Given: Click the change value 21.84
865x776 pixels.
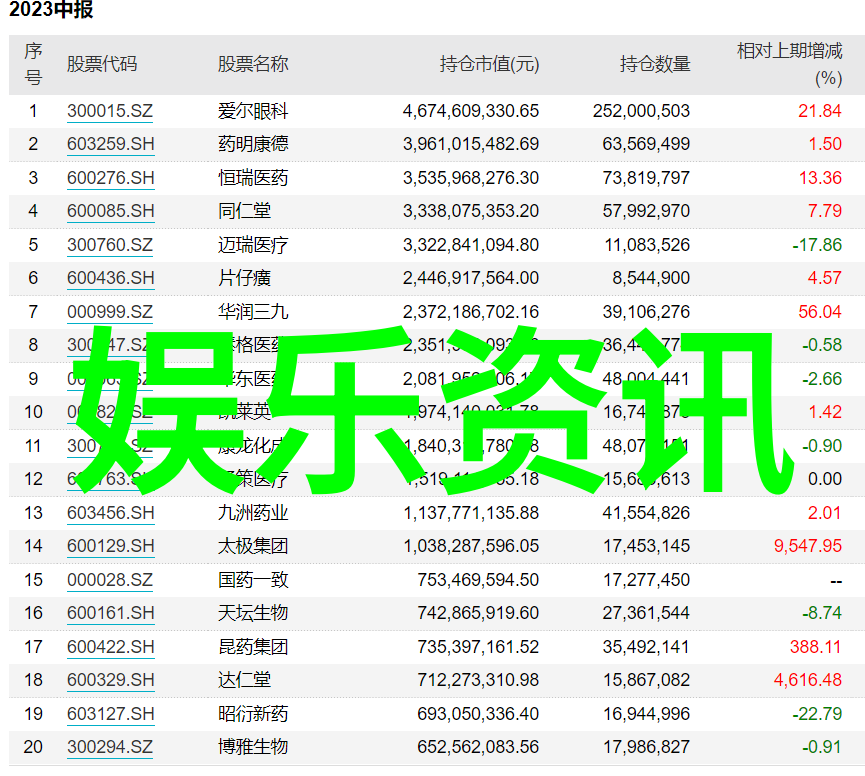Looking at the screenshot, I should [x=820, y=111].
